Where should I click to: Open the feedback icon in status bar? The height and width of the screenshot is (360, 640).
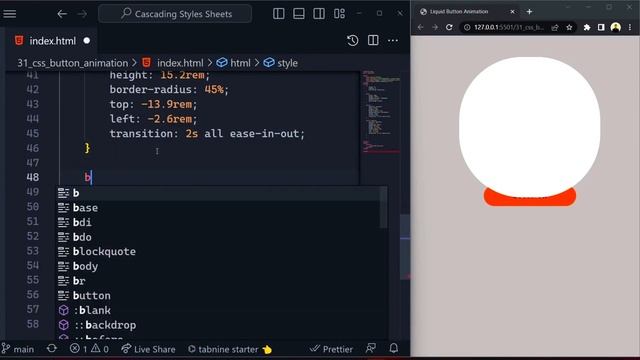pos(371,348)
